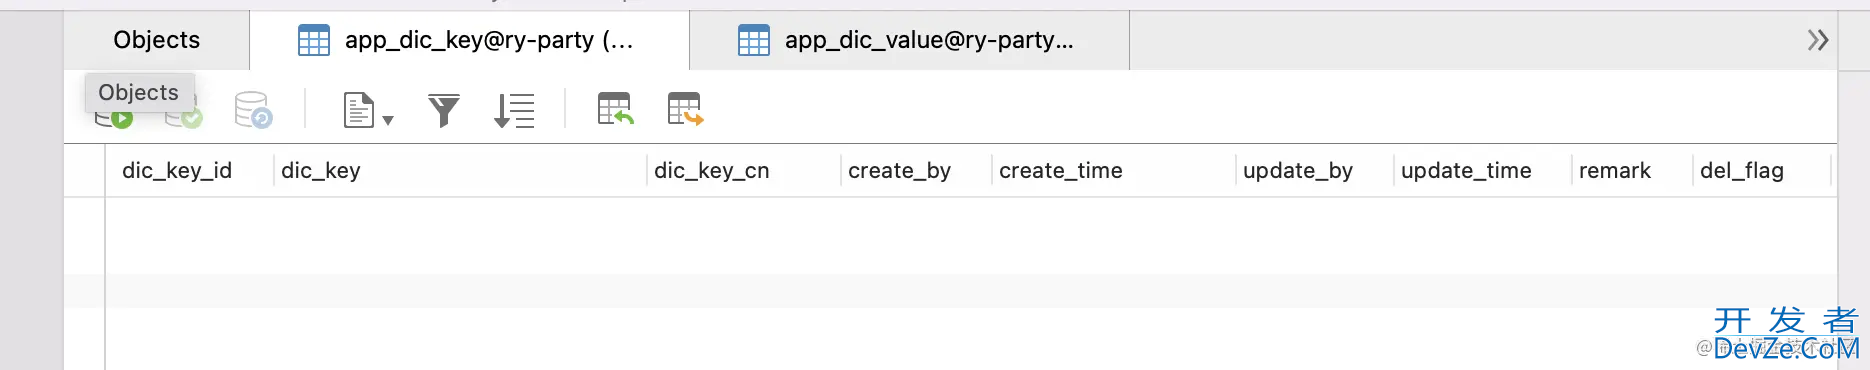The image size is (1870, 370).
Task: Show hidden tabs with double chevron
Action: pyautogui.click(x=1818, y=40)
